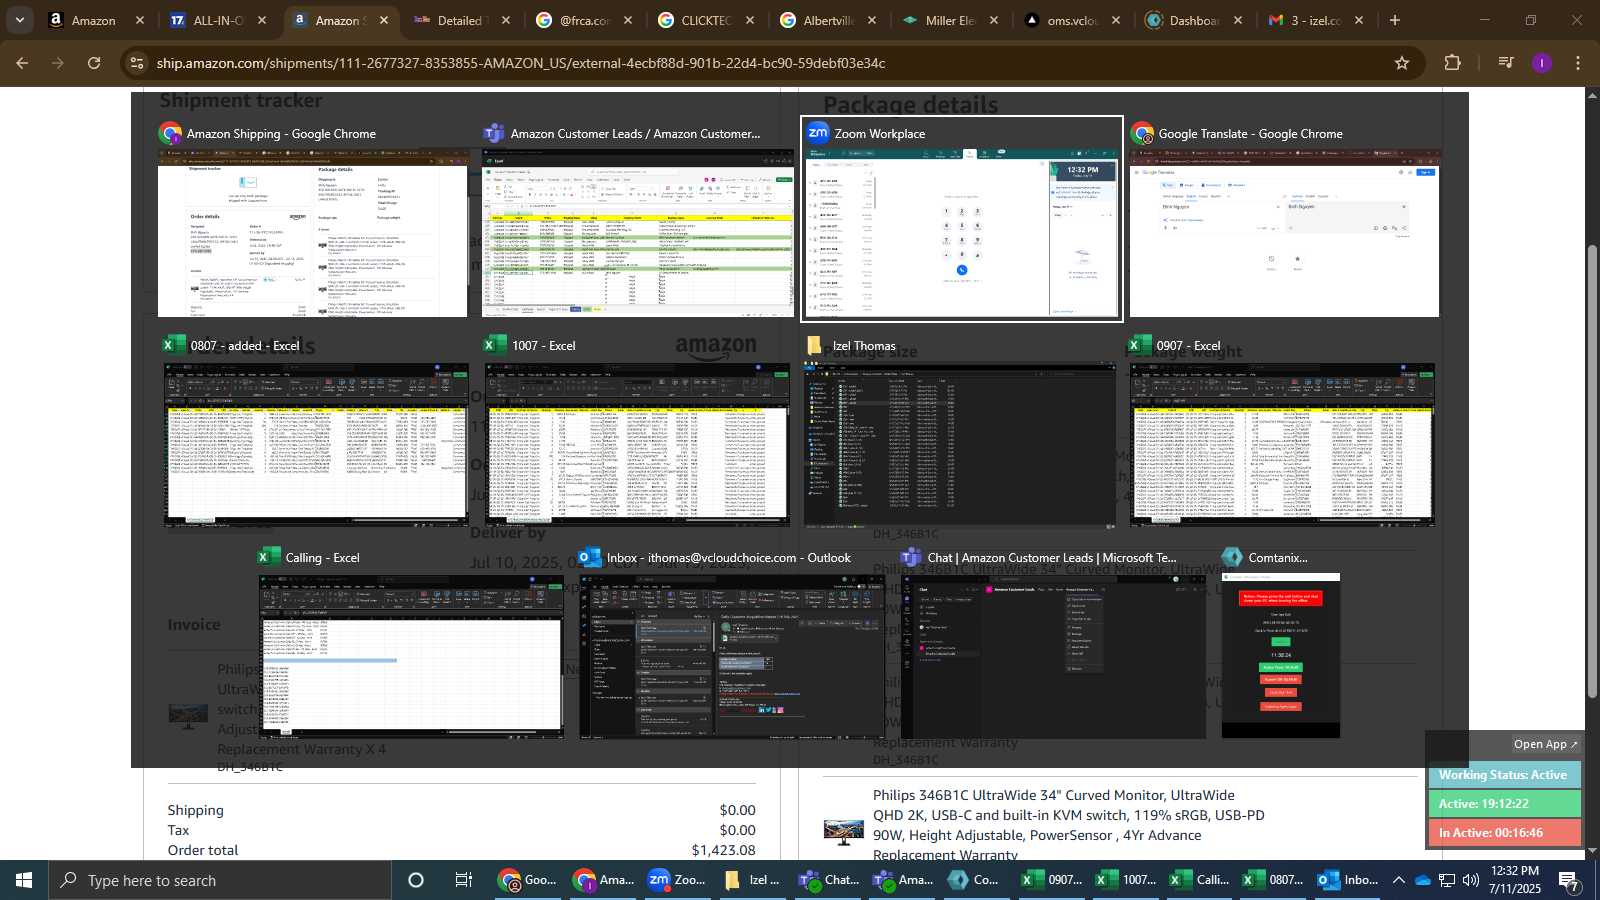The width and height of the screenshot is (1600, 900).
Task: View site information icon in address bar
Action: click(137, 63)
